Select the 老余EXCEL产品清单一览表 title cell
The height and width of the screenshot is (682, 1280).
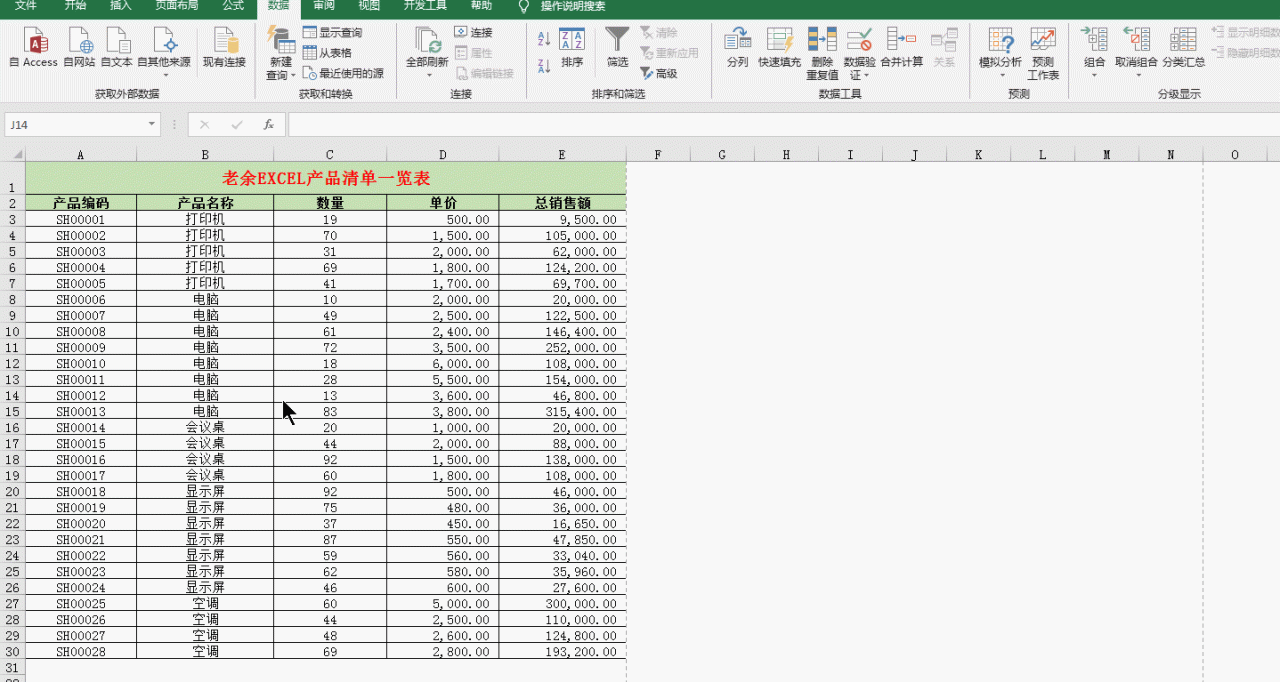[x=326, y=178]
